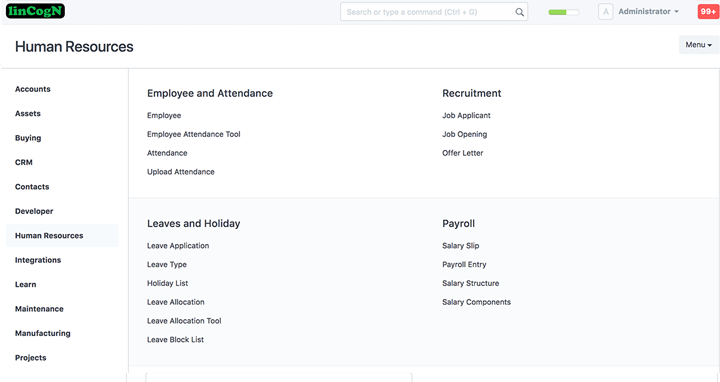Open Projects module in sidebar

pos(30,358)
